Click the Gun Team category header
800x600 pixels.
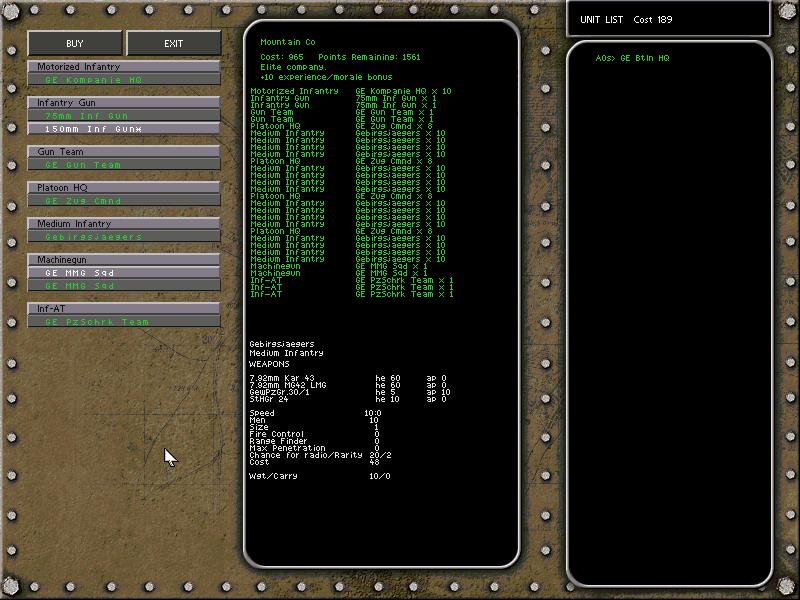click(124, 152)
